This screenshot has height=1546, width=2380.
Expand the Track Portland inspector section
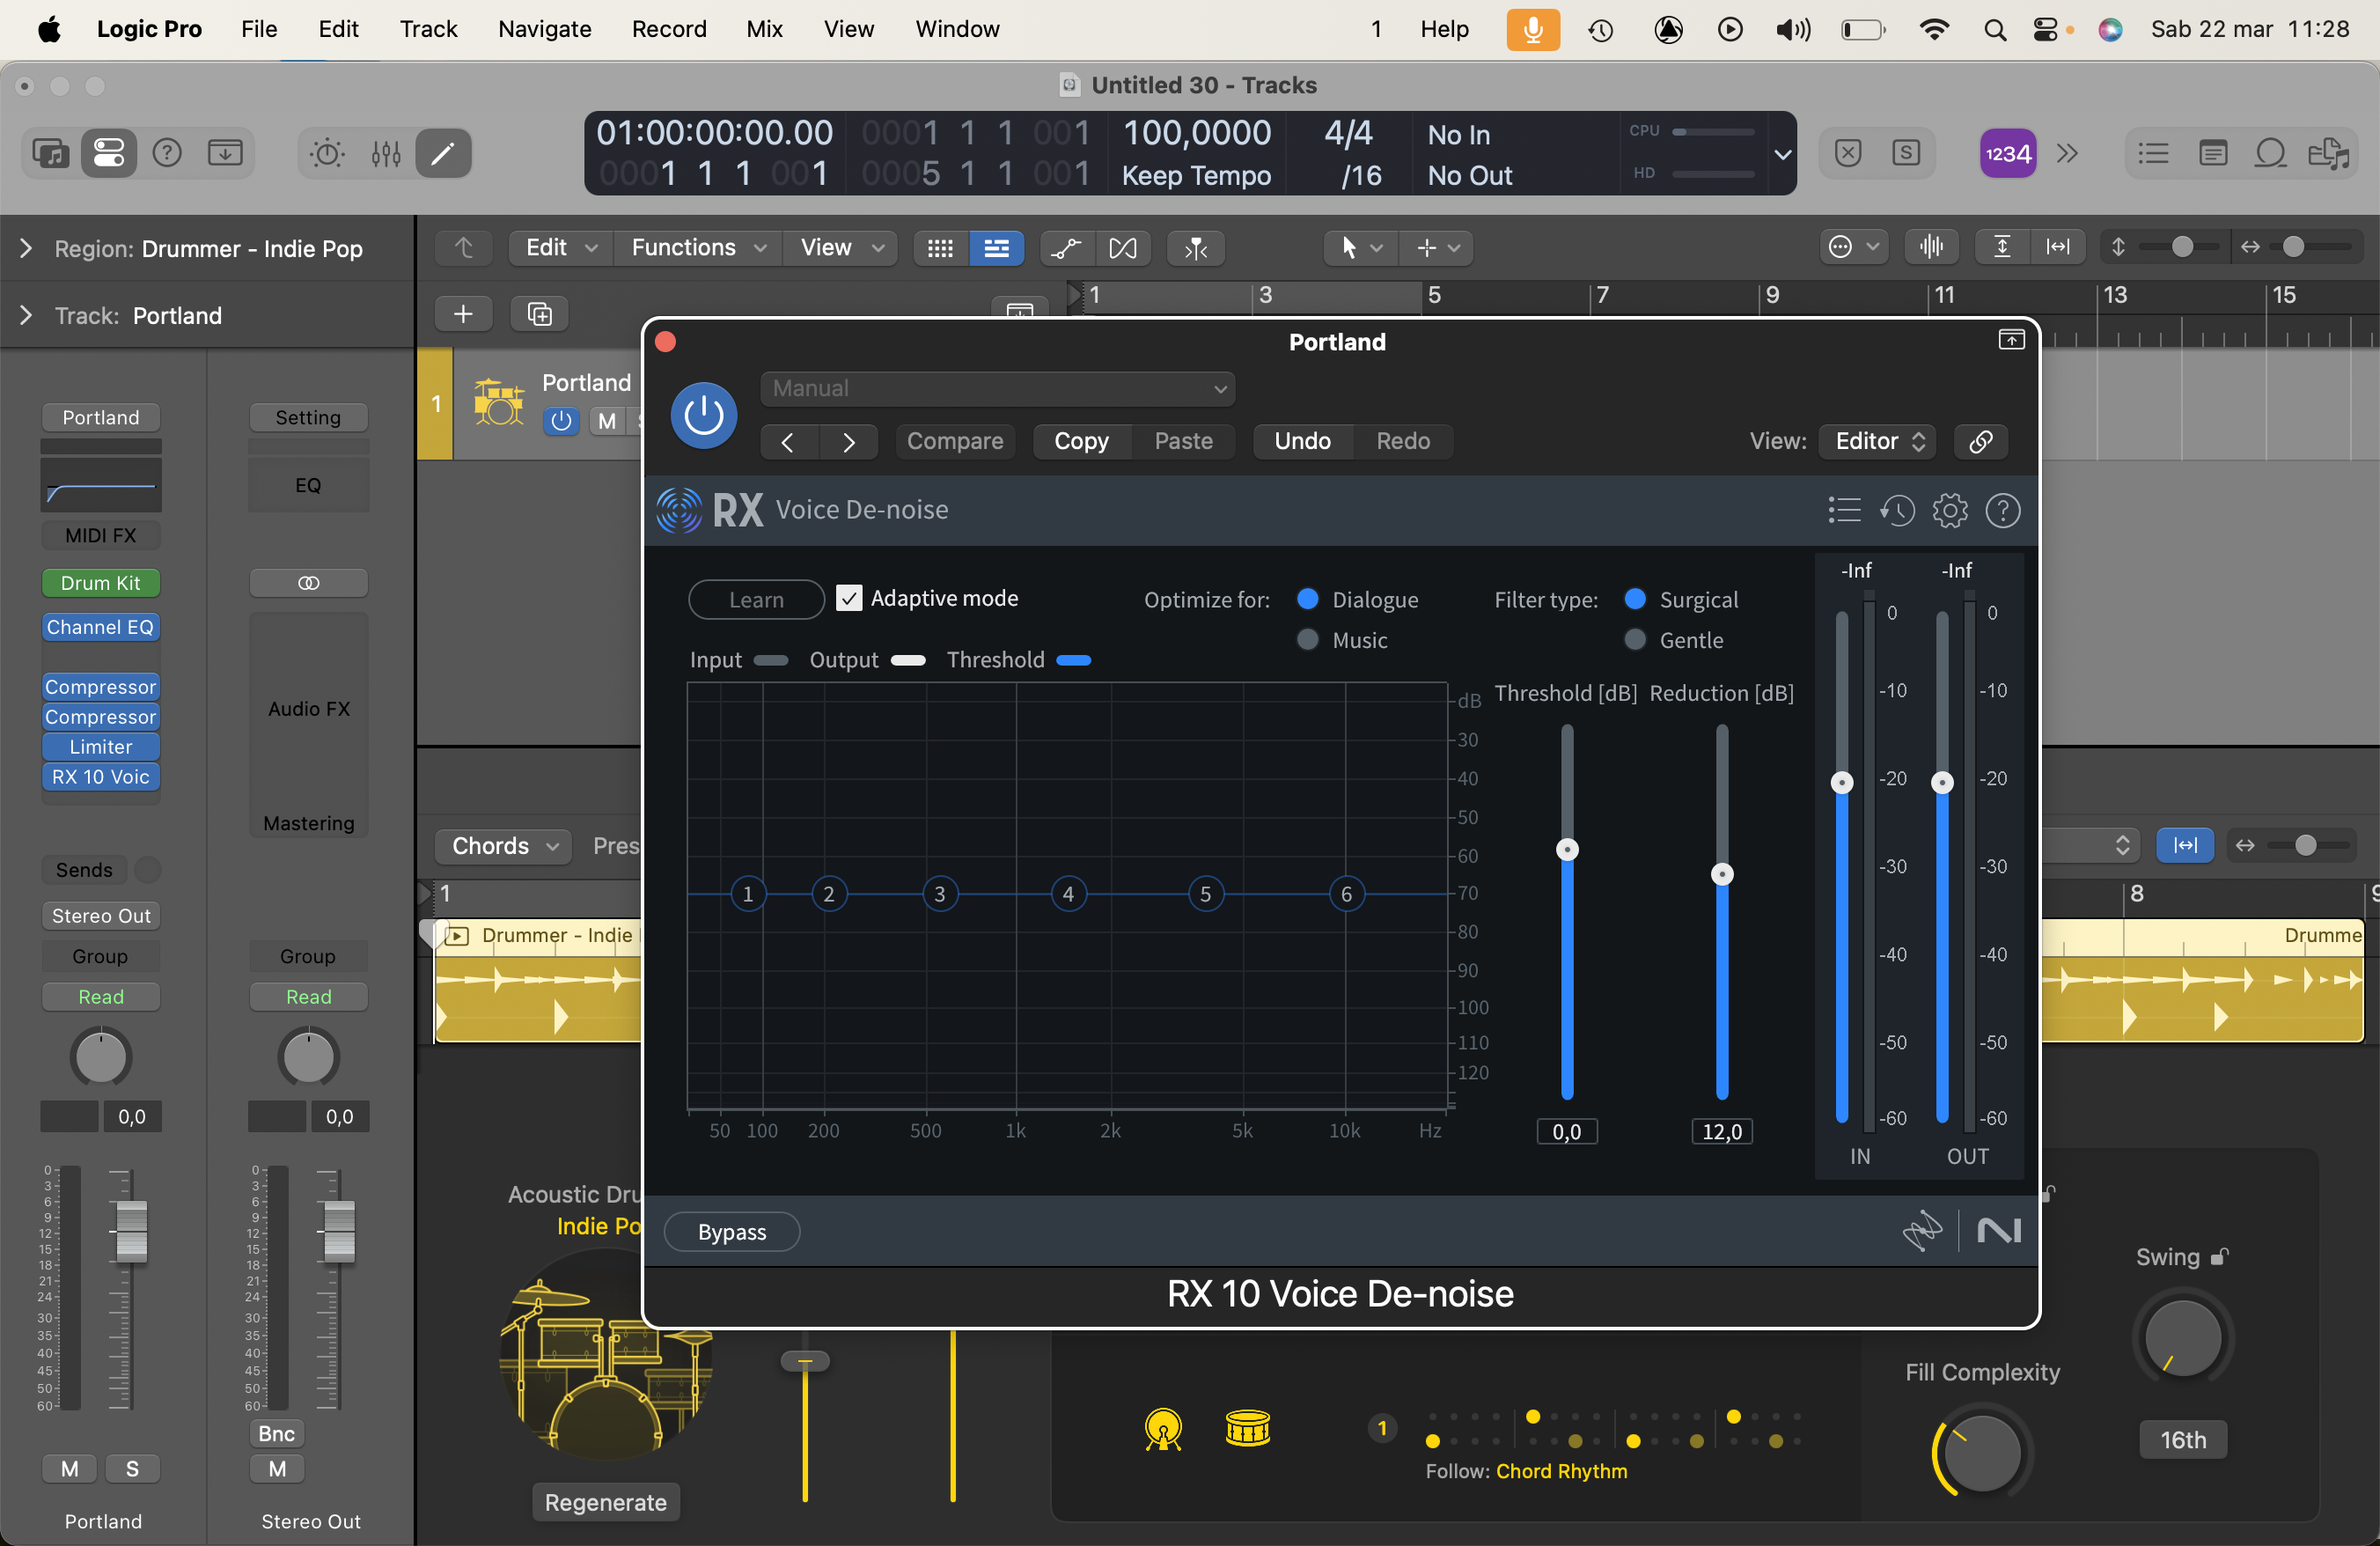[x=26, y=315]
